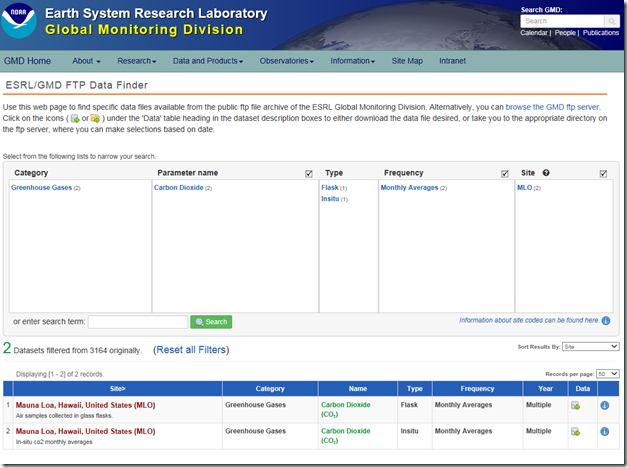This screenshot has height=468, width=628.
Task: Toggle the Site column checkbox
Action: (x=603, y=173)
